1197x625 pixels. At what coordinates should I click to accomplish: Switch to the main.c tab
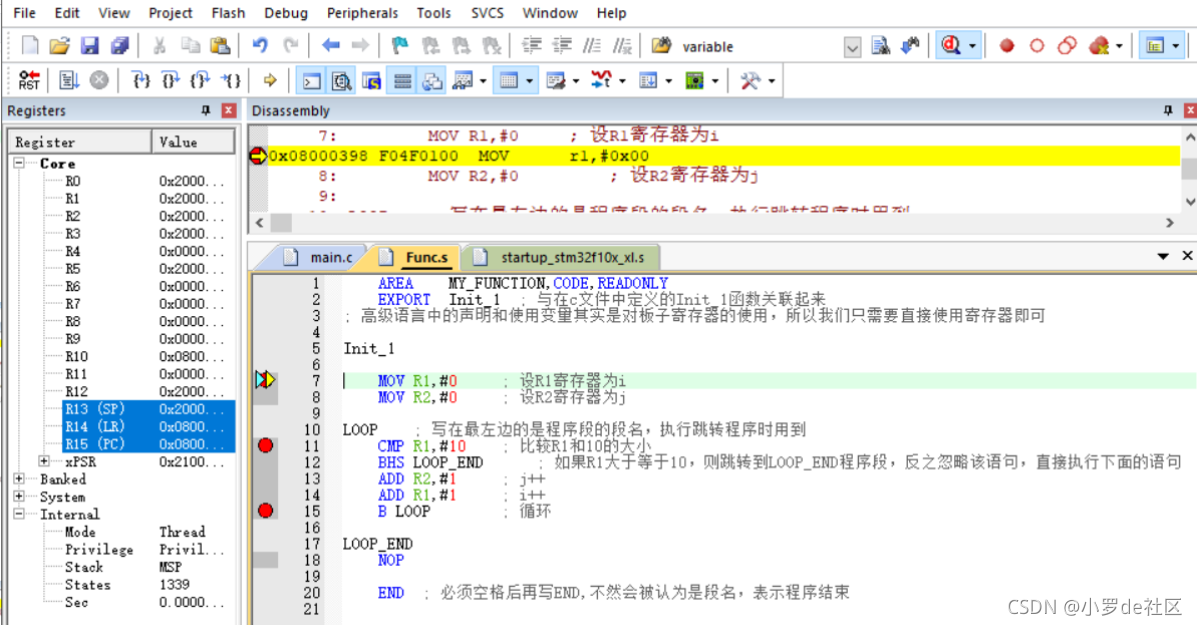pos(320,257)
